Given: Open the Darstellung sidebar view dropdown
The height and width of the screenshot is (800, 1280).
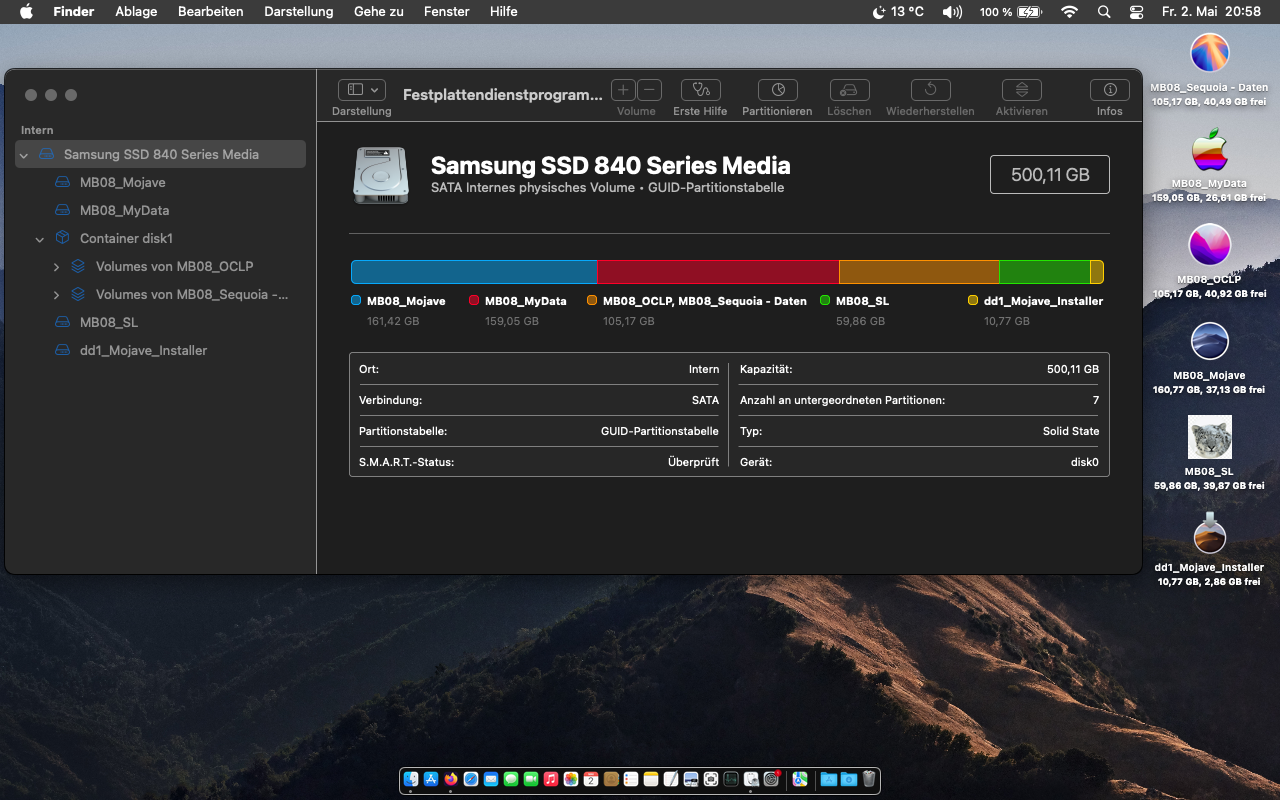Looking at the screenshot, I should [361, 90].
